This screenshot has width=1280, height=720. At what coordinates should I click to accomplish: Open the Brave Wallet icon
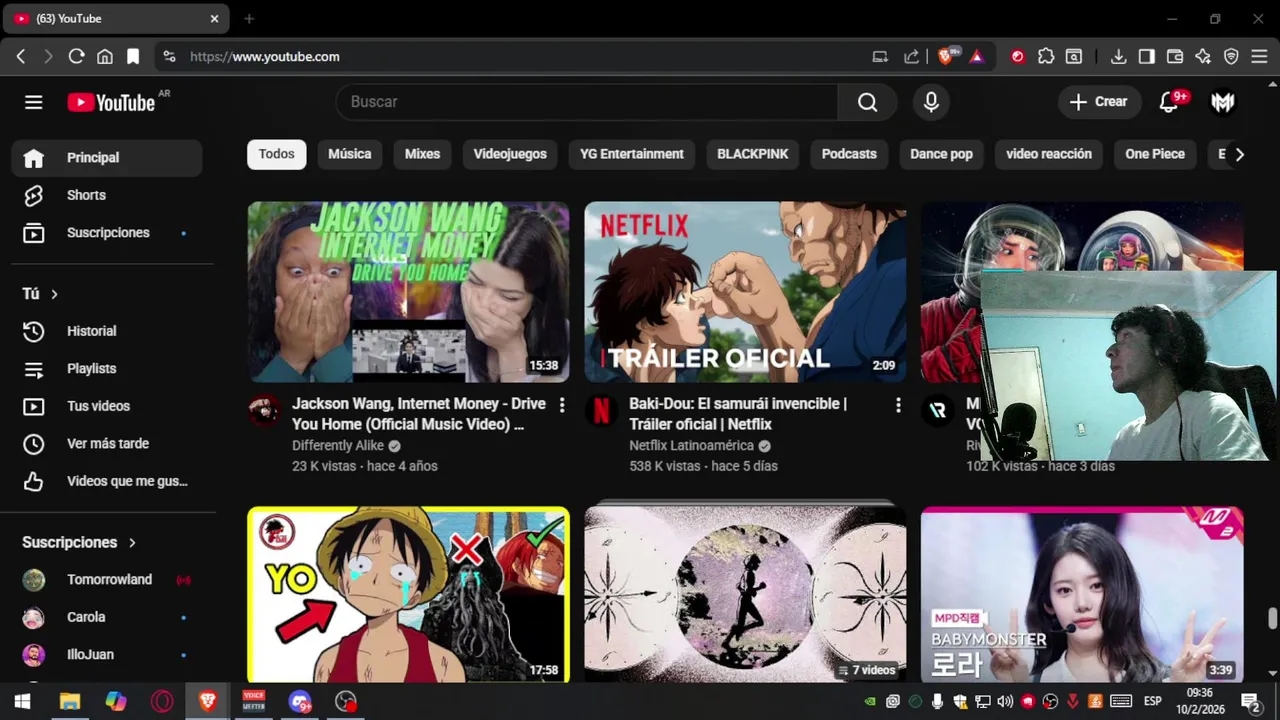1175,57
